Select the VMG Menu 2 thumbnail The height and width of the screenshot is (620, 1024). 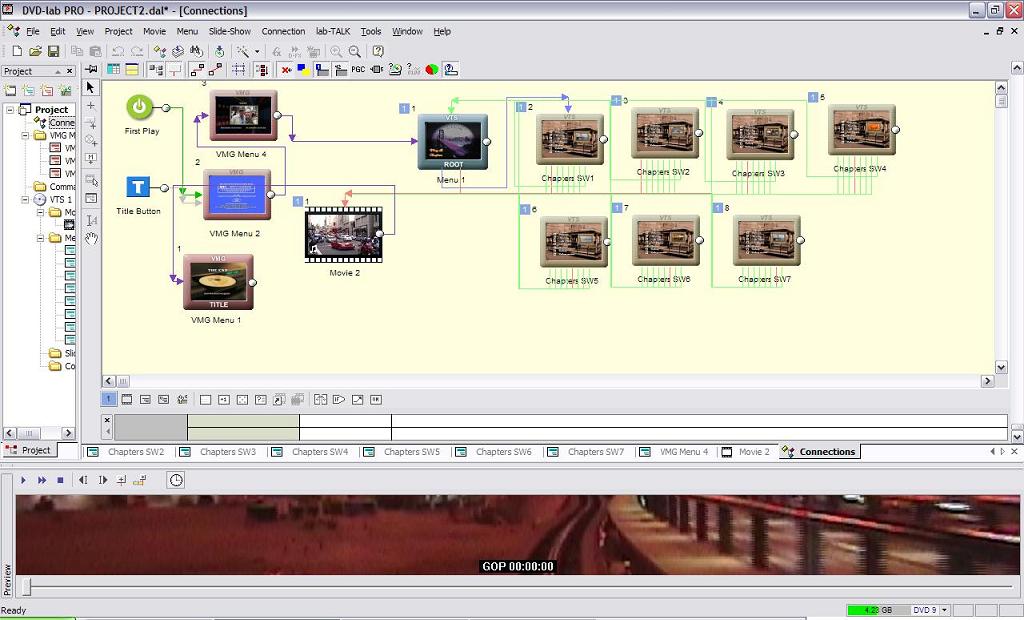(237, 194)
